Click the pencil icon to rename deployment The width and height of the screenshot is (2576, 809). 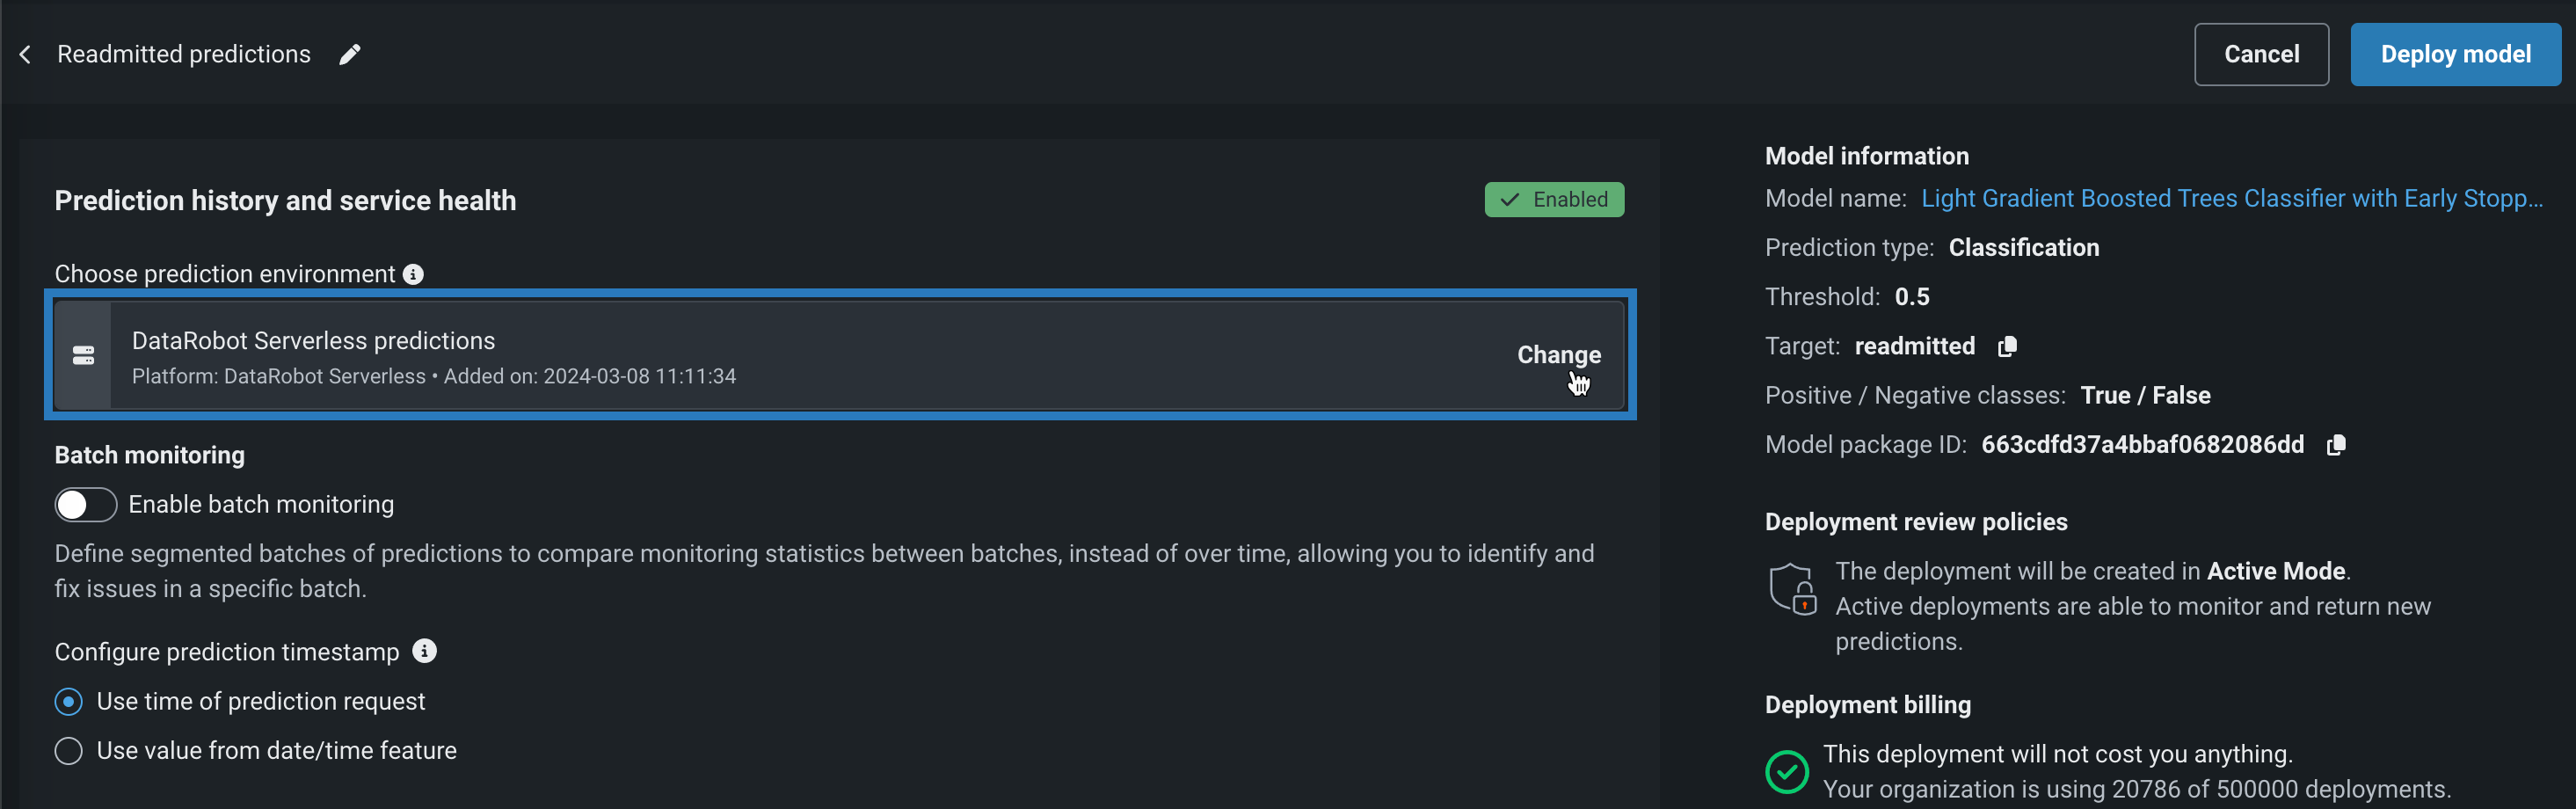coord(349,54)
